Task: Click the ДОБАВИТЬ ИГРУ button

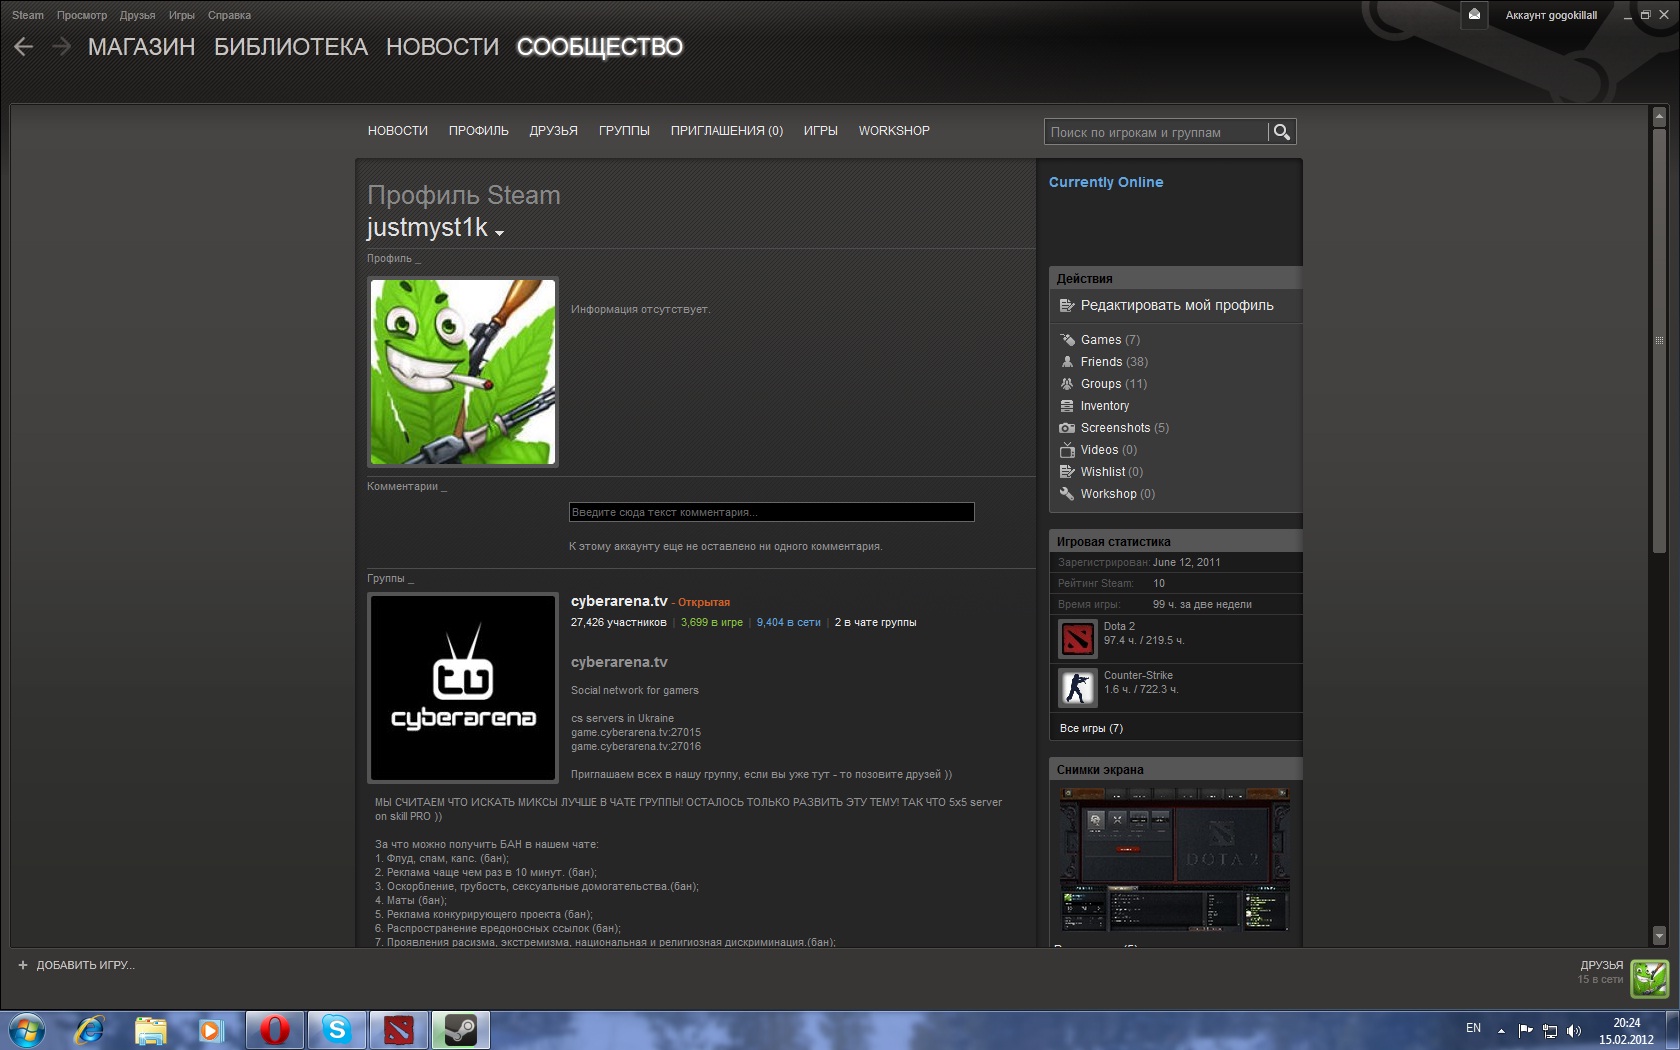Action: point(85,965)
